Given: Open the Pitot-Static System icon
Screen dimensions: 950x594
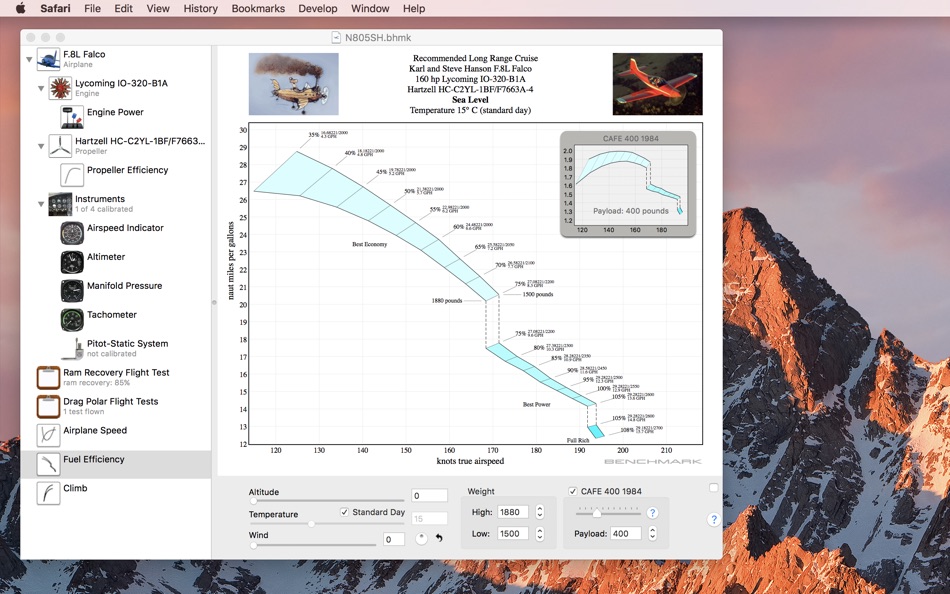Looking at the screenshot, I should click(72, 349).
